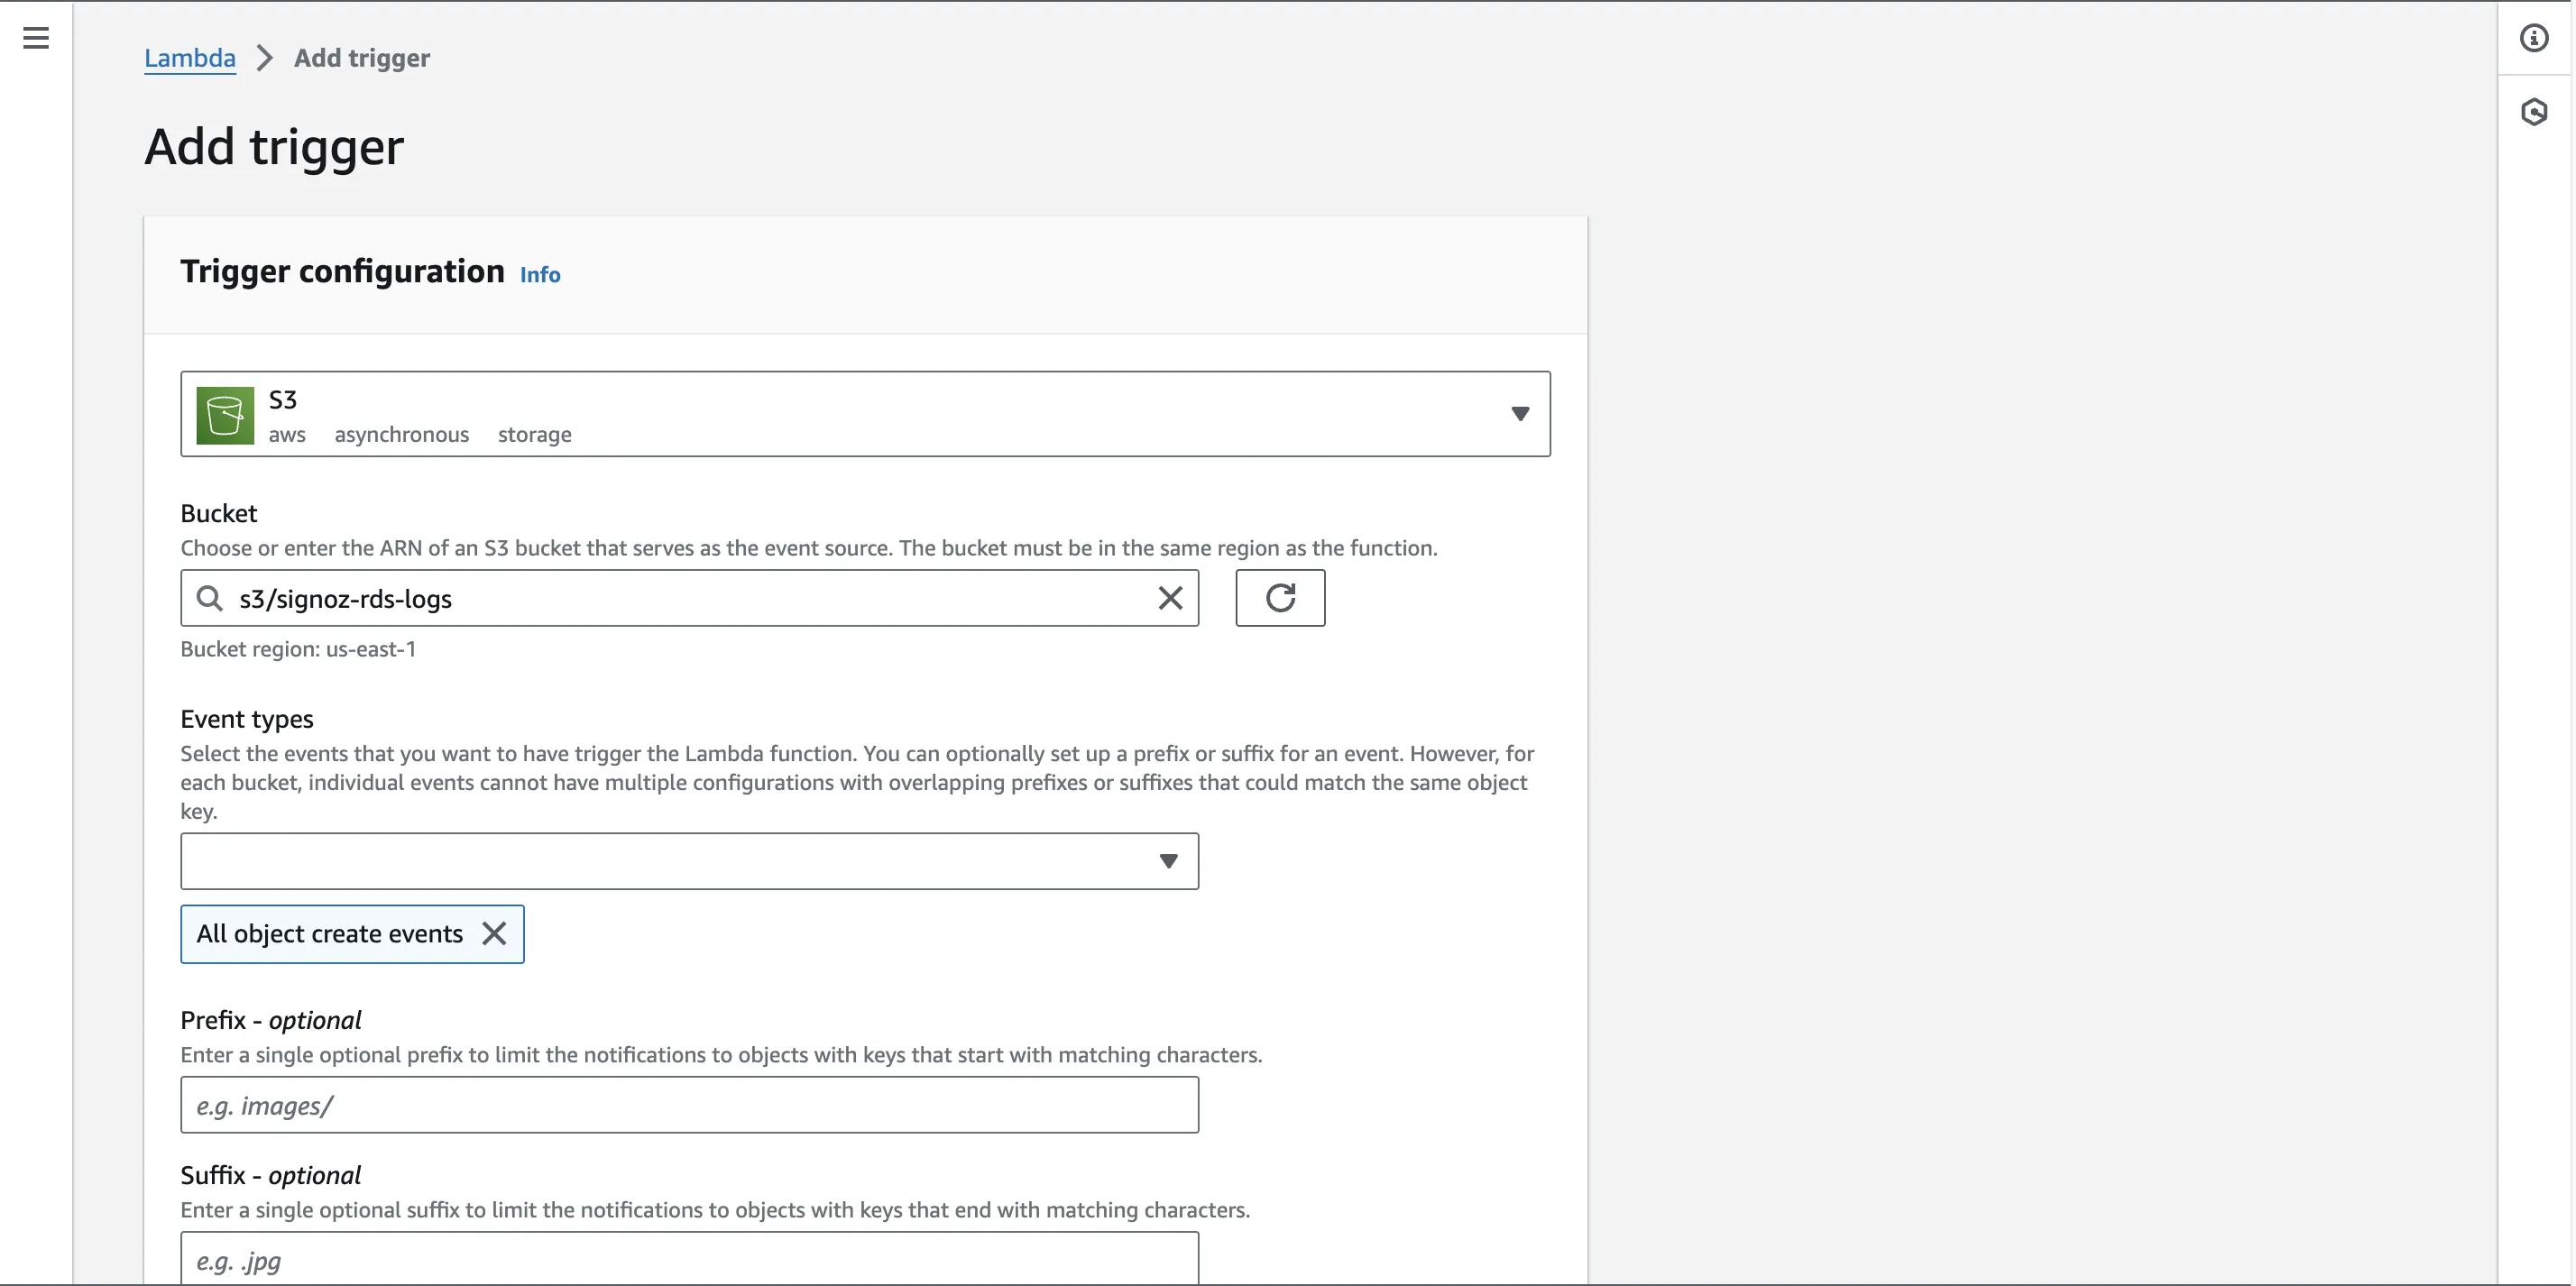This screenshot has width=2576, height=1286.
Task: Remove the All object create events tag
Action: point(494,933)
